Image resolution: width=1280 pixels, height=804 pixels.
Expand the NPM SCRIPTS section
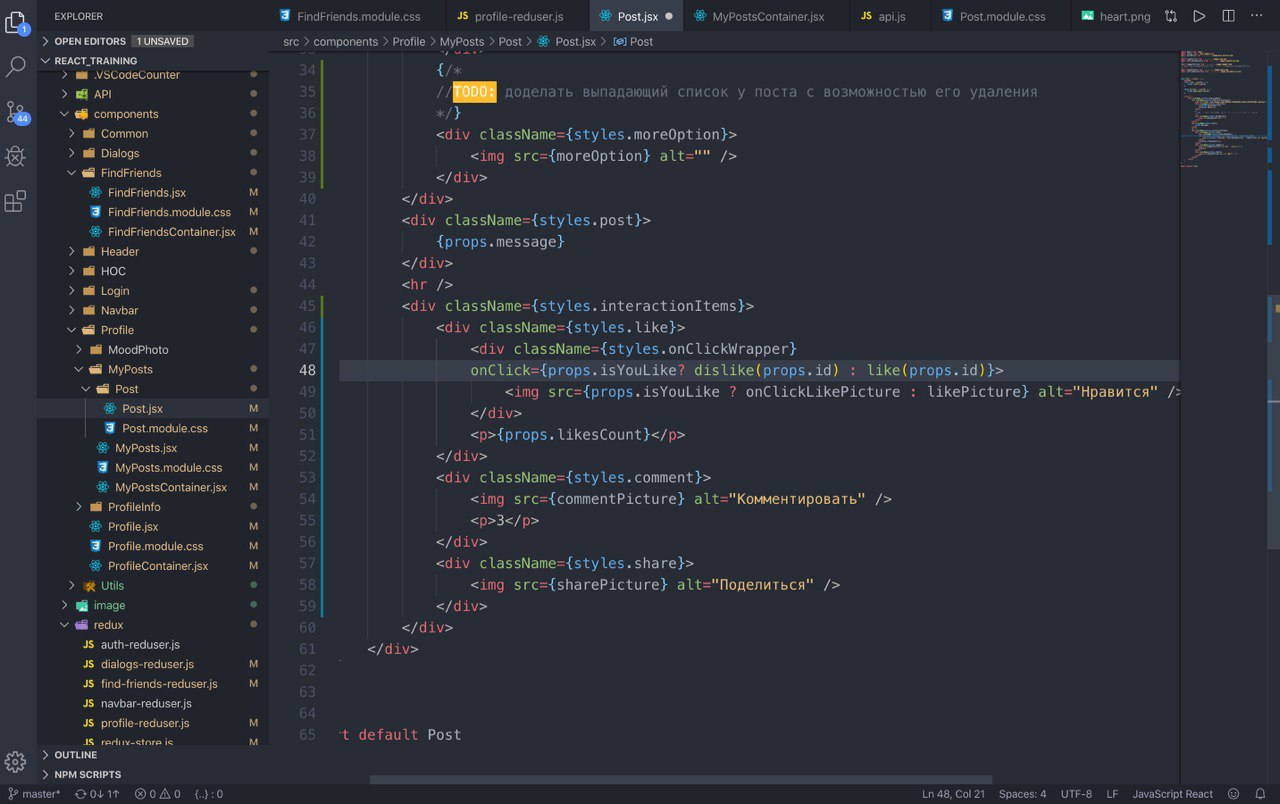(x=87, y=775)
